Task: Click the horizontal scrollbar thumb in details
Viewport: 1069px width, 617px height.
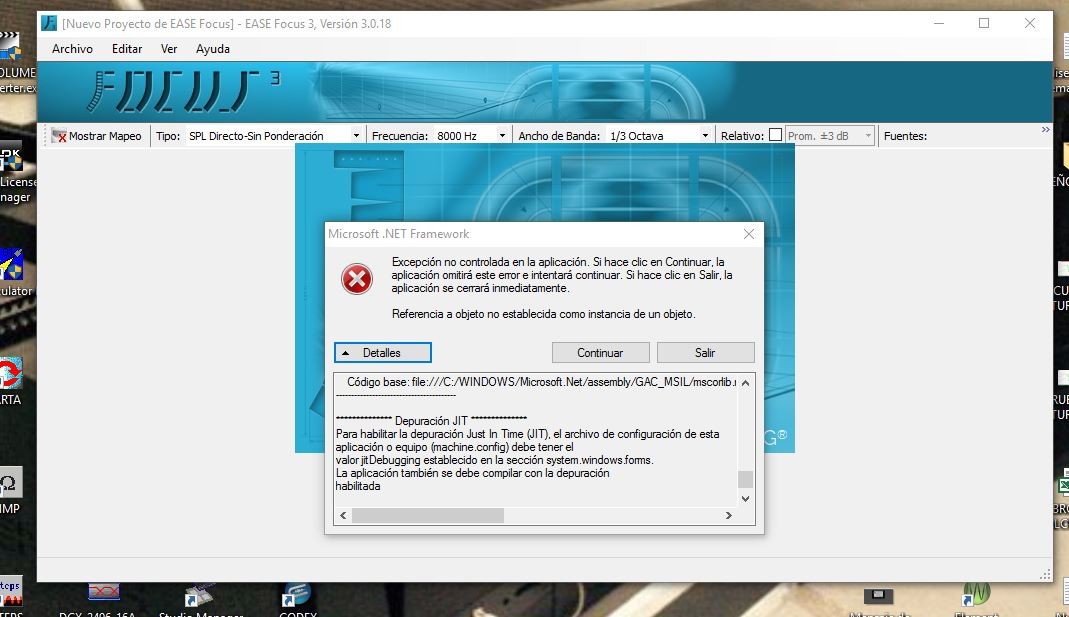Action: click(427, 515)
